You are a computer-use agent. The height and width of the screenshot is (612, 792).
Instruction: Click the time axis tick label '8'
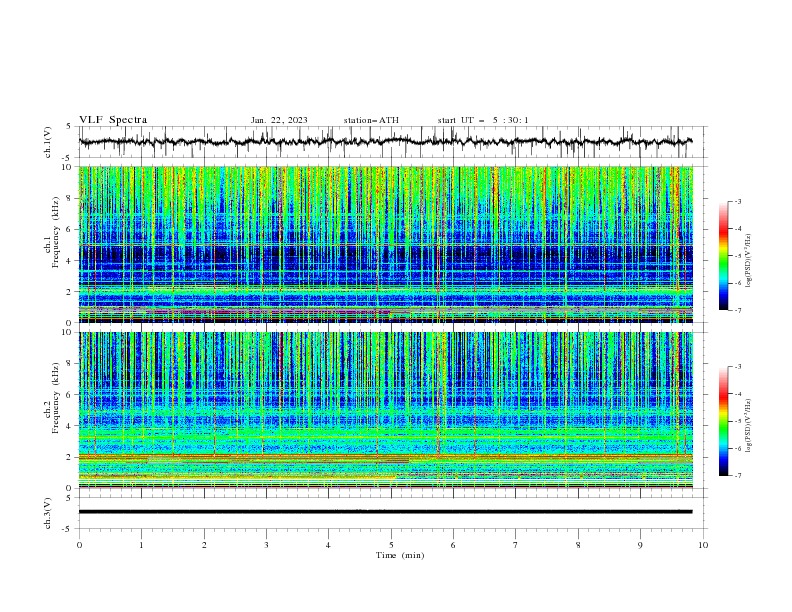[x=578, y=545]
